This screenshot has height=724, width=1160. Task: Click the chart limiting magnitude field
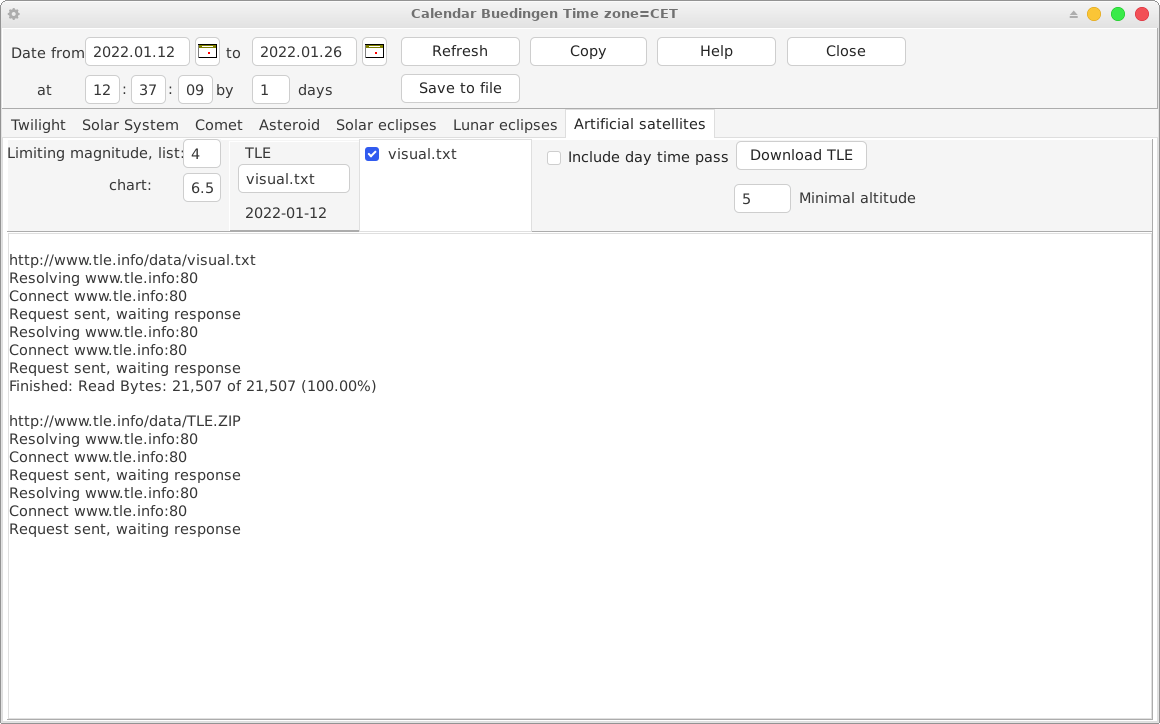(x=202, y=187)
